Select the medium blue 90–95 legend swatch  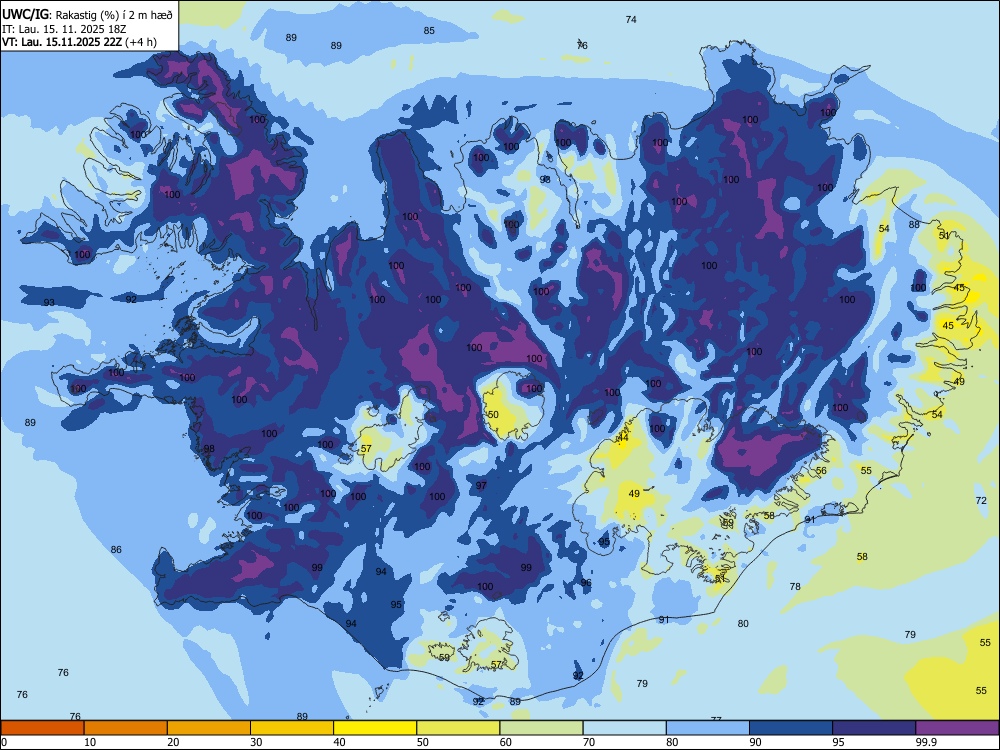click(x=791, y=728)
